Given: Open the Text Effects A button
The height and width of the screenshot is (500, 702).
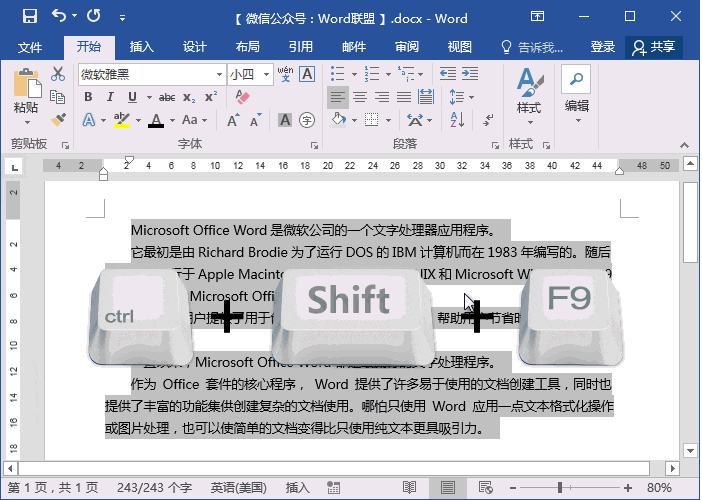Looking at the screenshot, I should [x=89, y=120].
